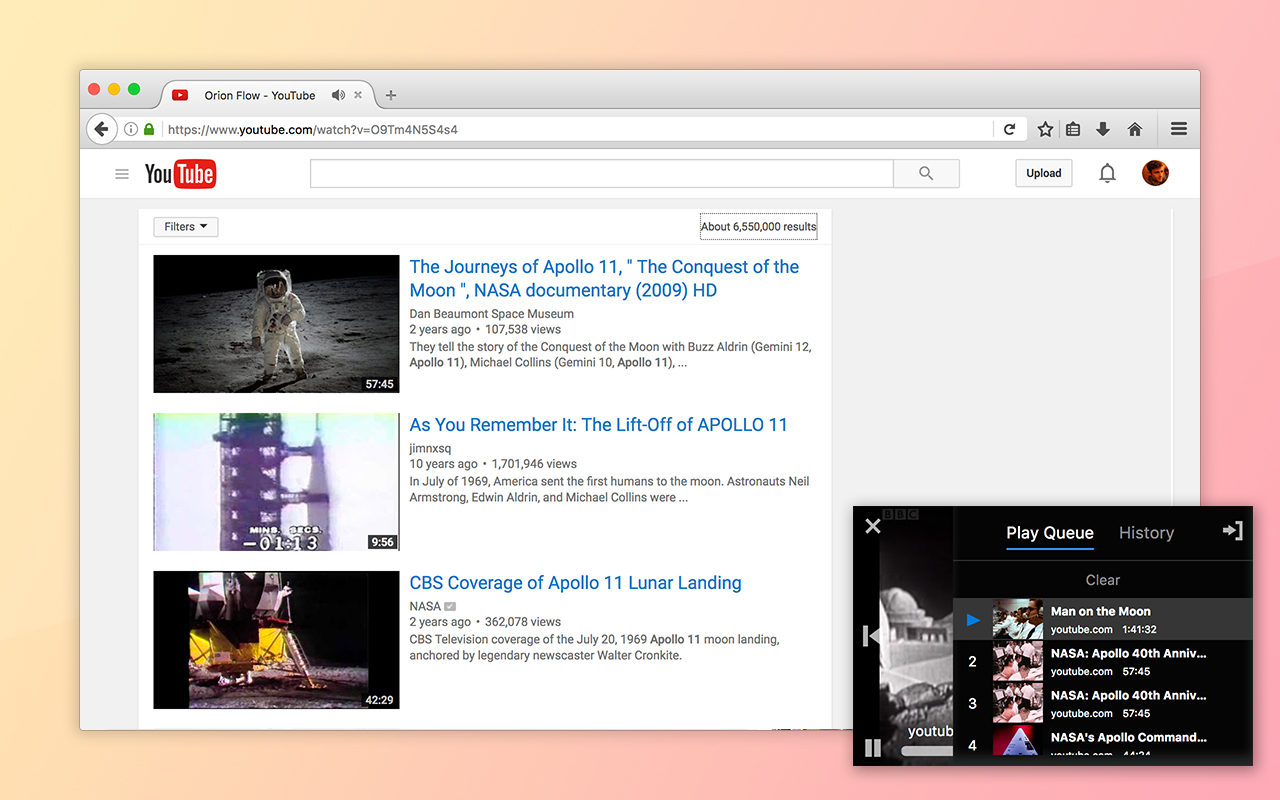Screen dimensions: 1280x800
Task: Click the 42:29 duration badge
Action: (380, 700)
